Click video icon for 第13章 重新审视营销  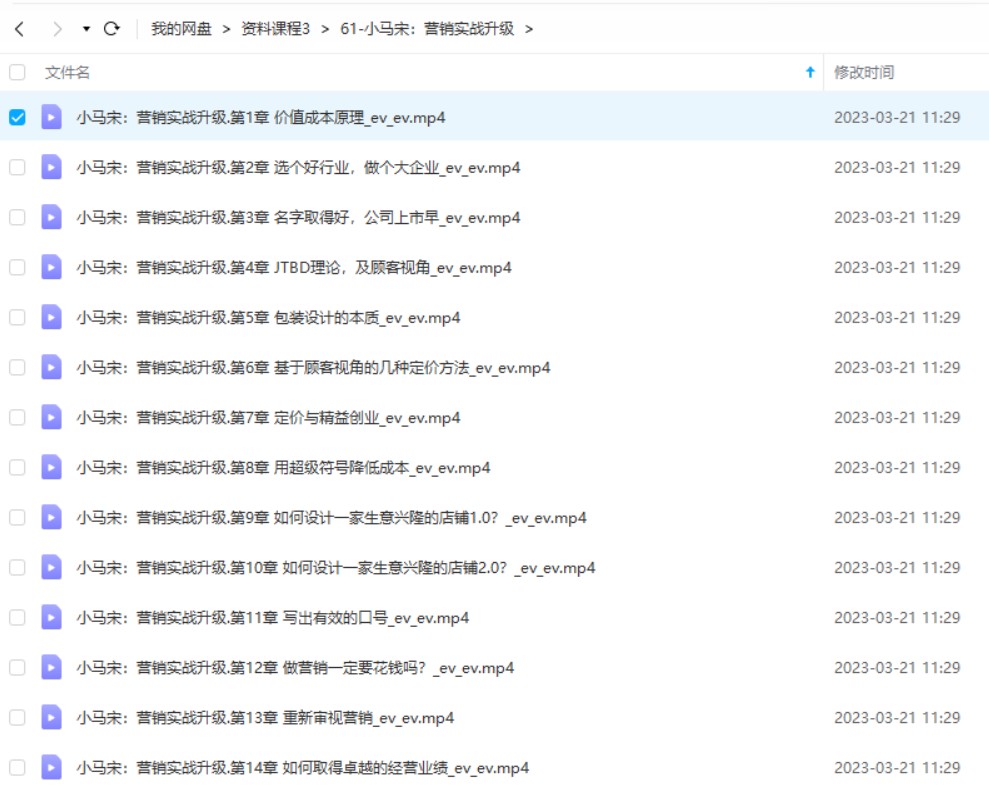(51, 718)
